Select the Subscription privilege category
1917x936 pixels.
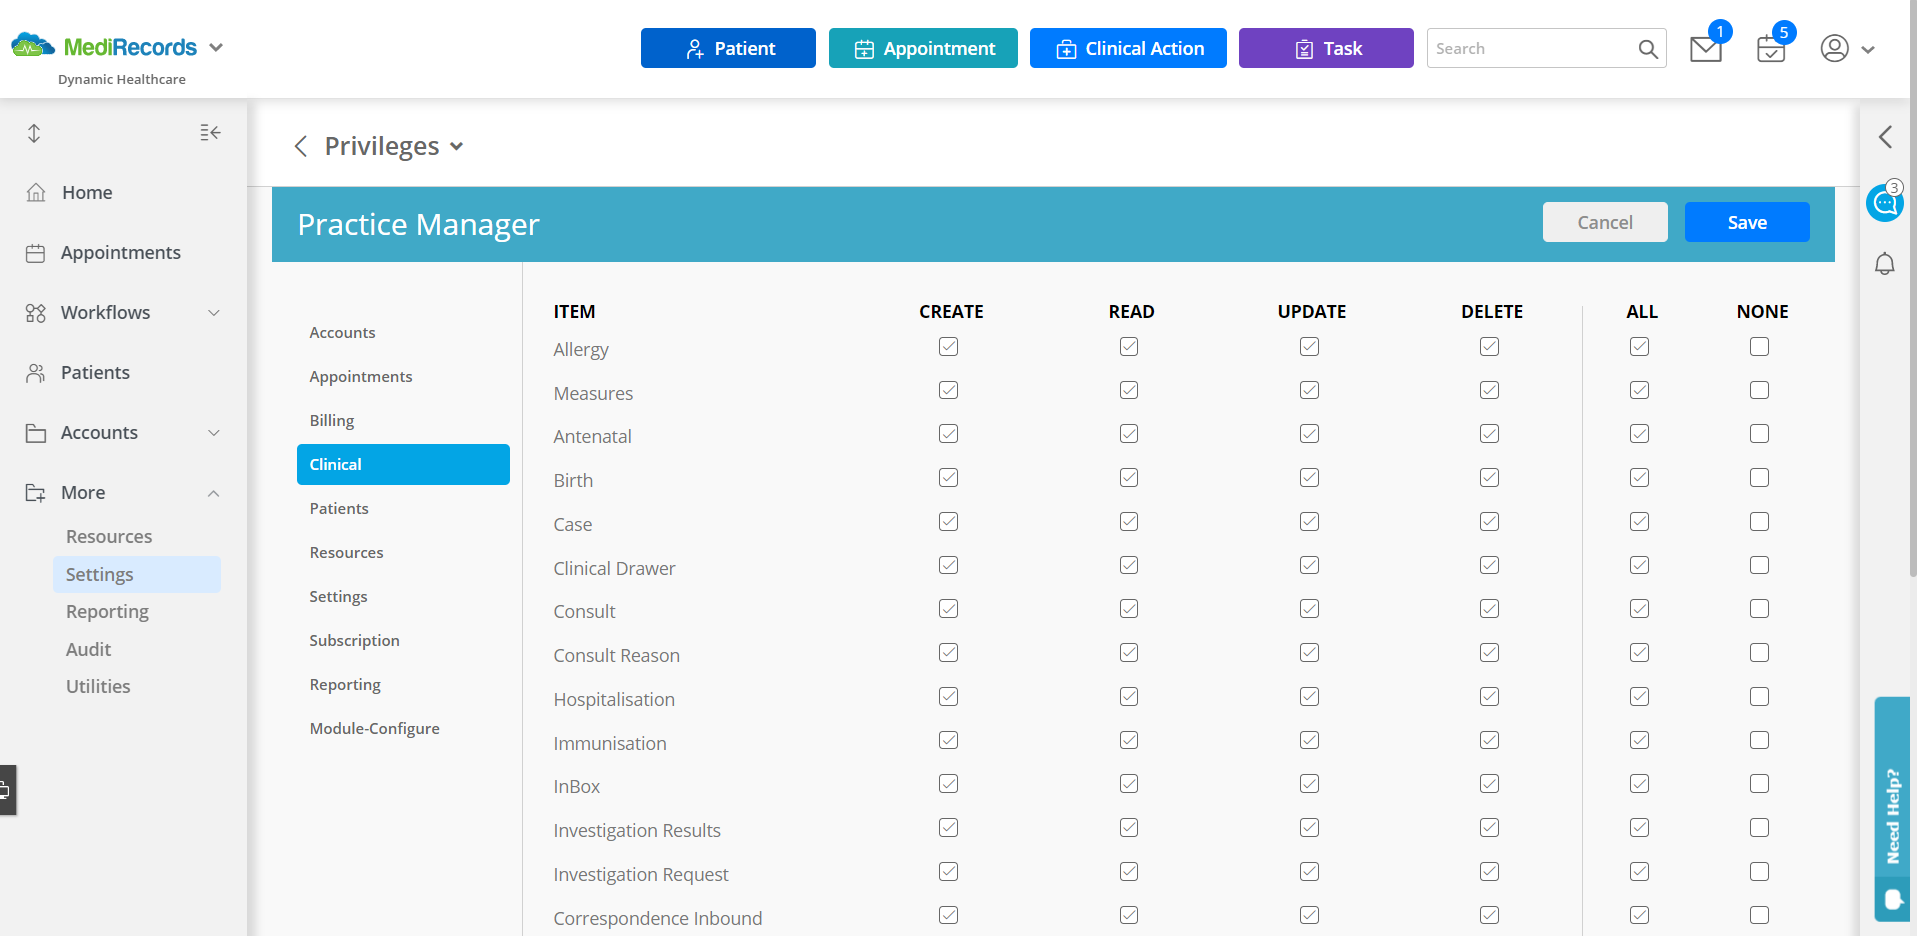[x=354, y=641]
